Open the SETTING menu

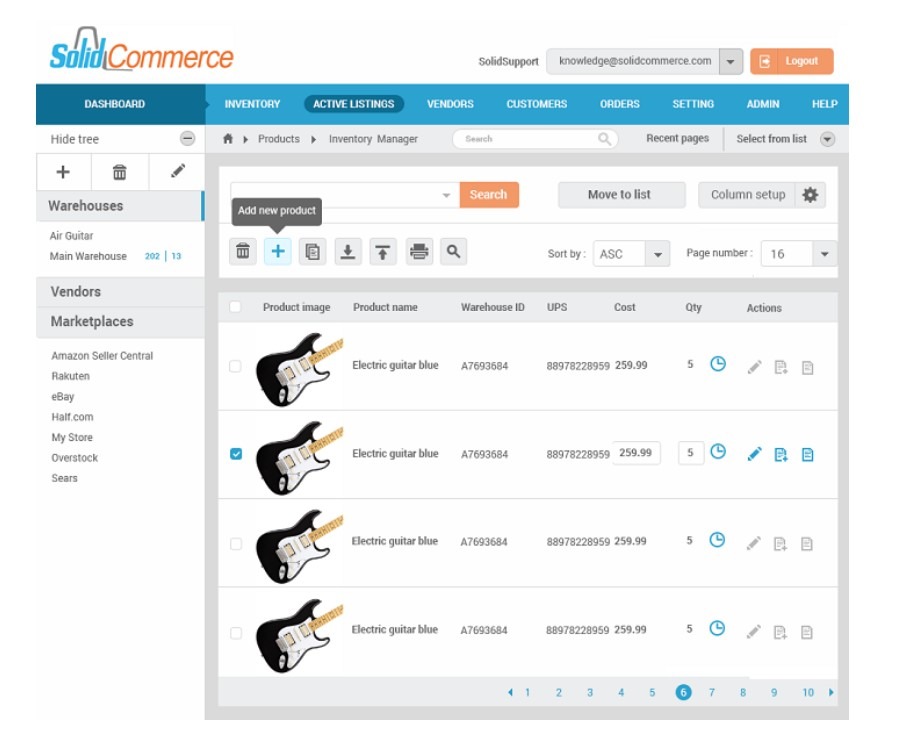(693, 104)
